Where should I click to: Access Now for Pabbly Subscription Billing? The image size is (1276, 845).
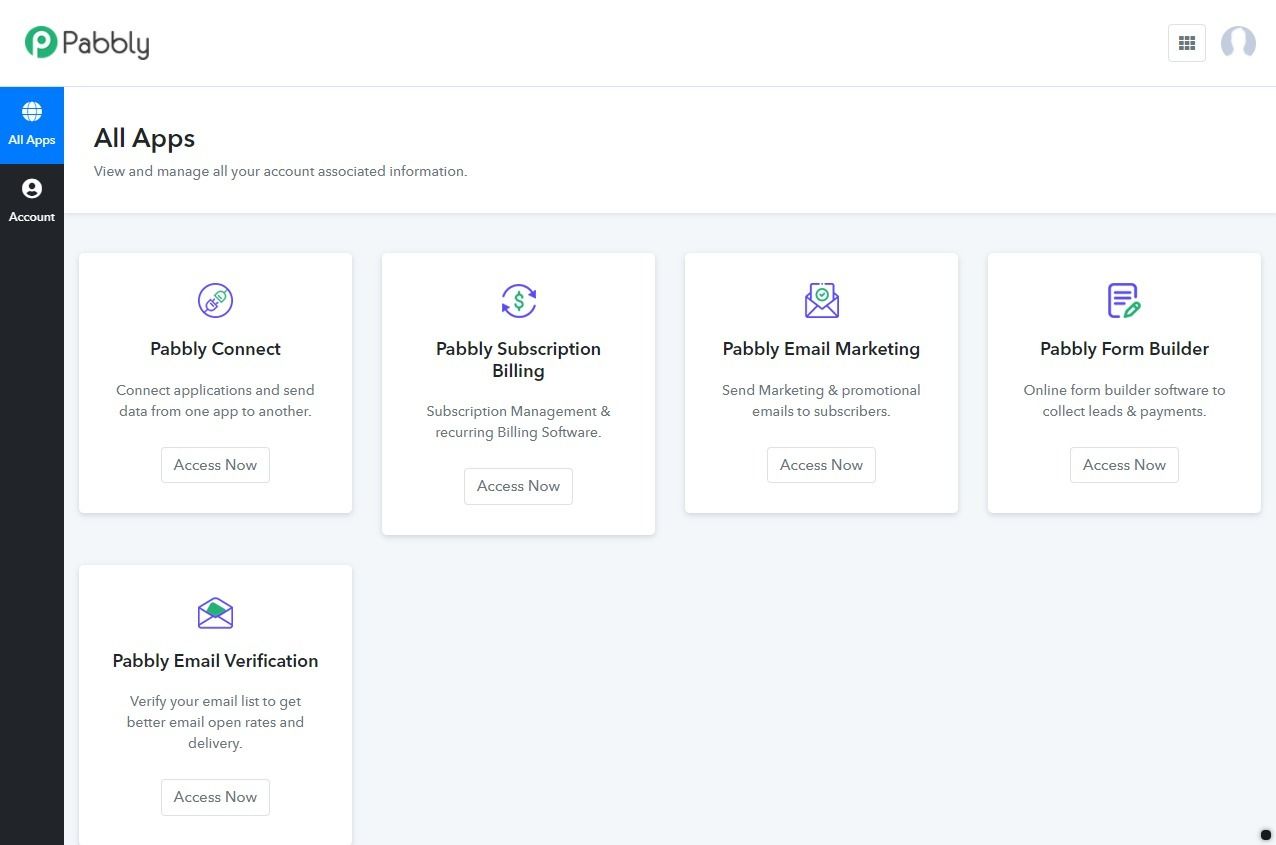pyautogui.click(x=518, y=486)
